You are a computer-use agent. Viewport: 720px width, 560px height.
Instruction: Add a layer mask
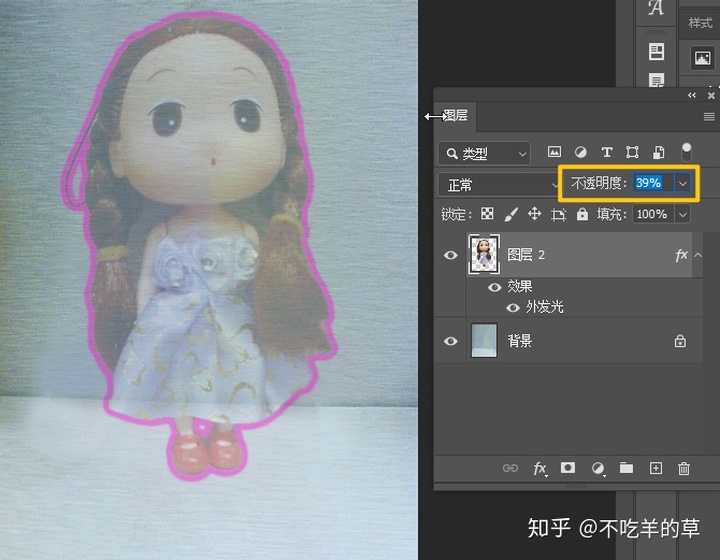point(568,468)
